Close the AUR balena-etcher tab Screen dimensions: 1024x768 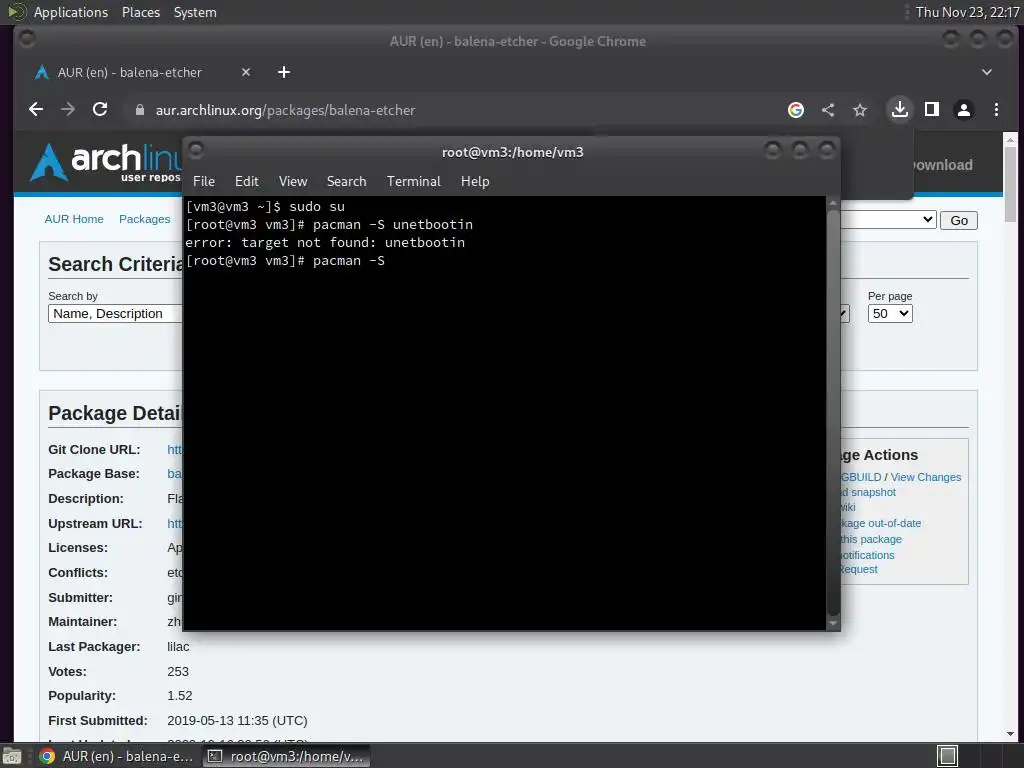point(246,72)
